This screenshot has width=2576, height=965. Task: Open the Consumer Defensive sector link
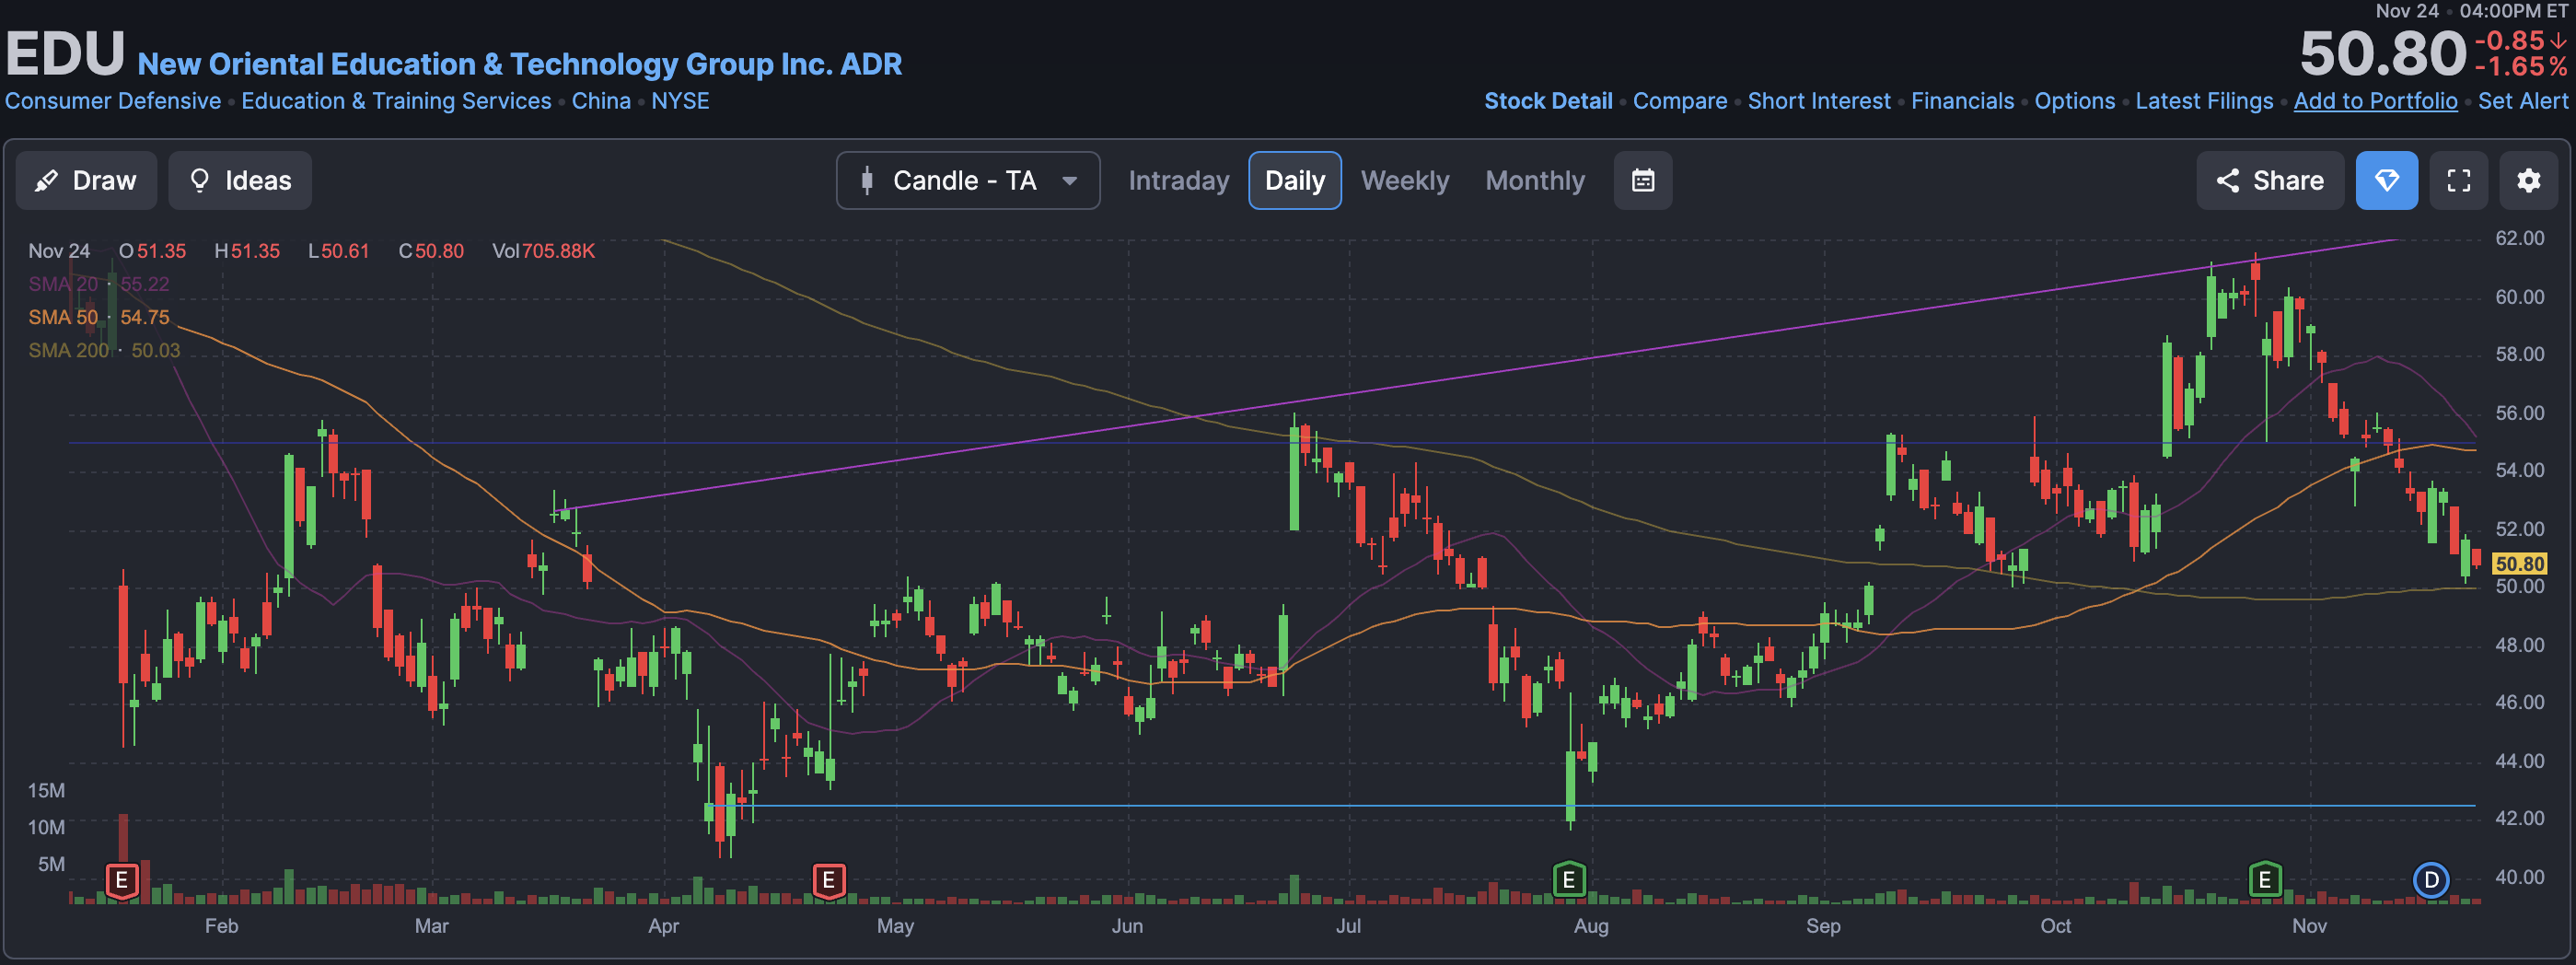(113, 101)
